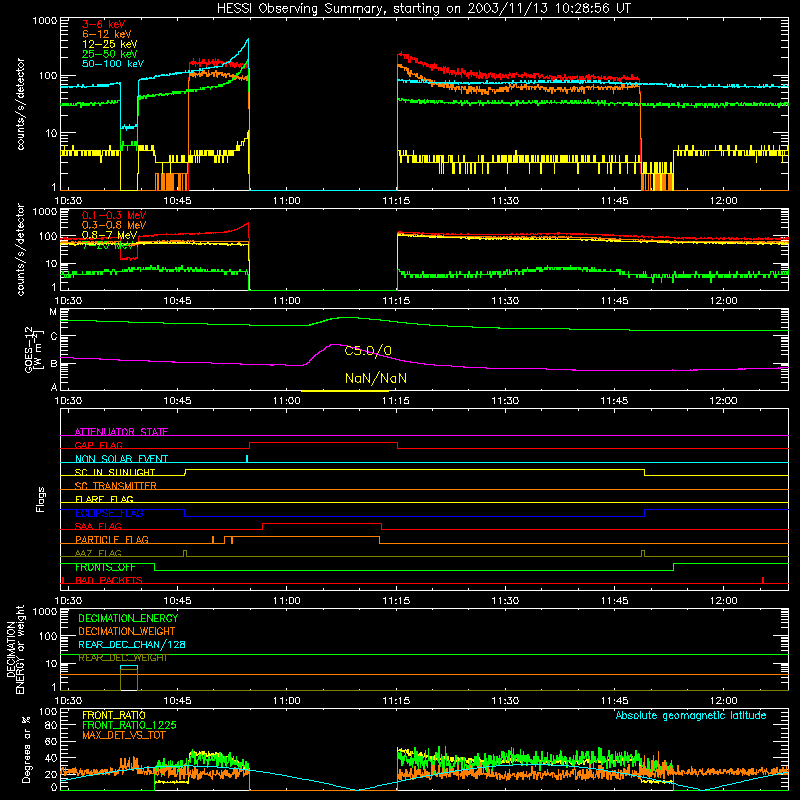Viewport: 800px width, 800px height.
Task: Select the 50-100 keV legend label
Action: point(113,64)
